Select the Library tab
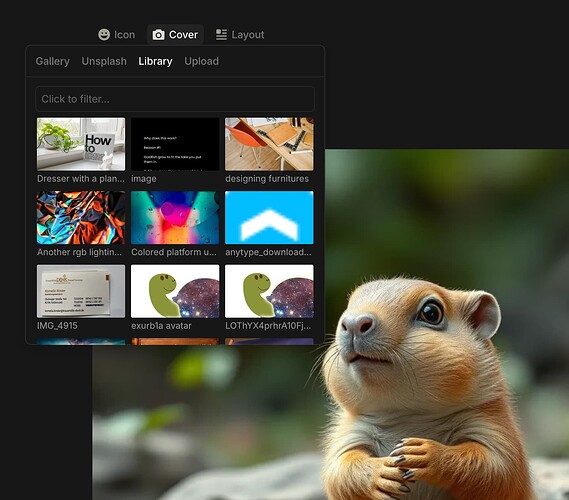 [x=155, y=61]
